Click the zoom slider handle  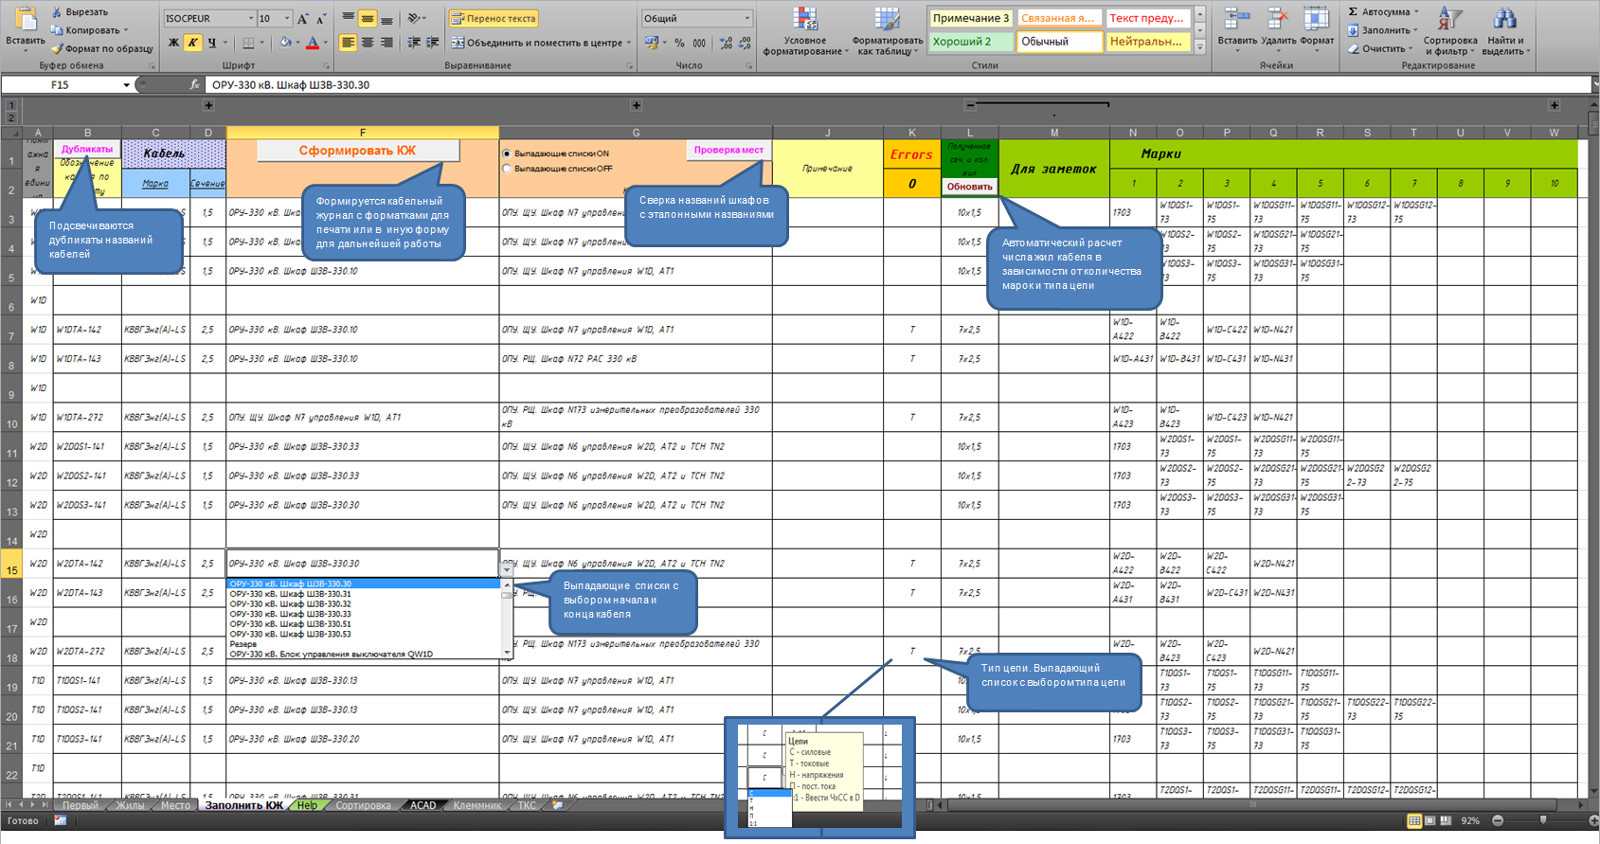pyautogui.click(x=1543, y=820)
